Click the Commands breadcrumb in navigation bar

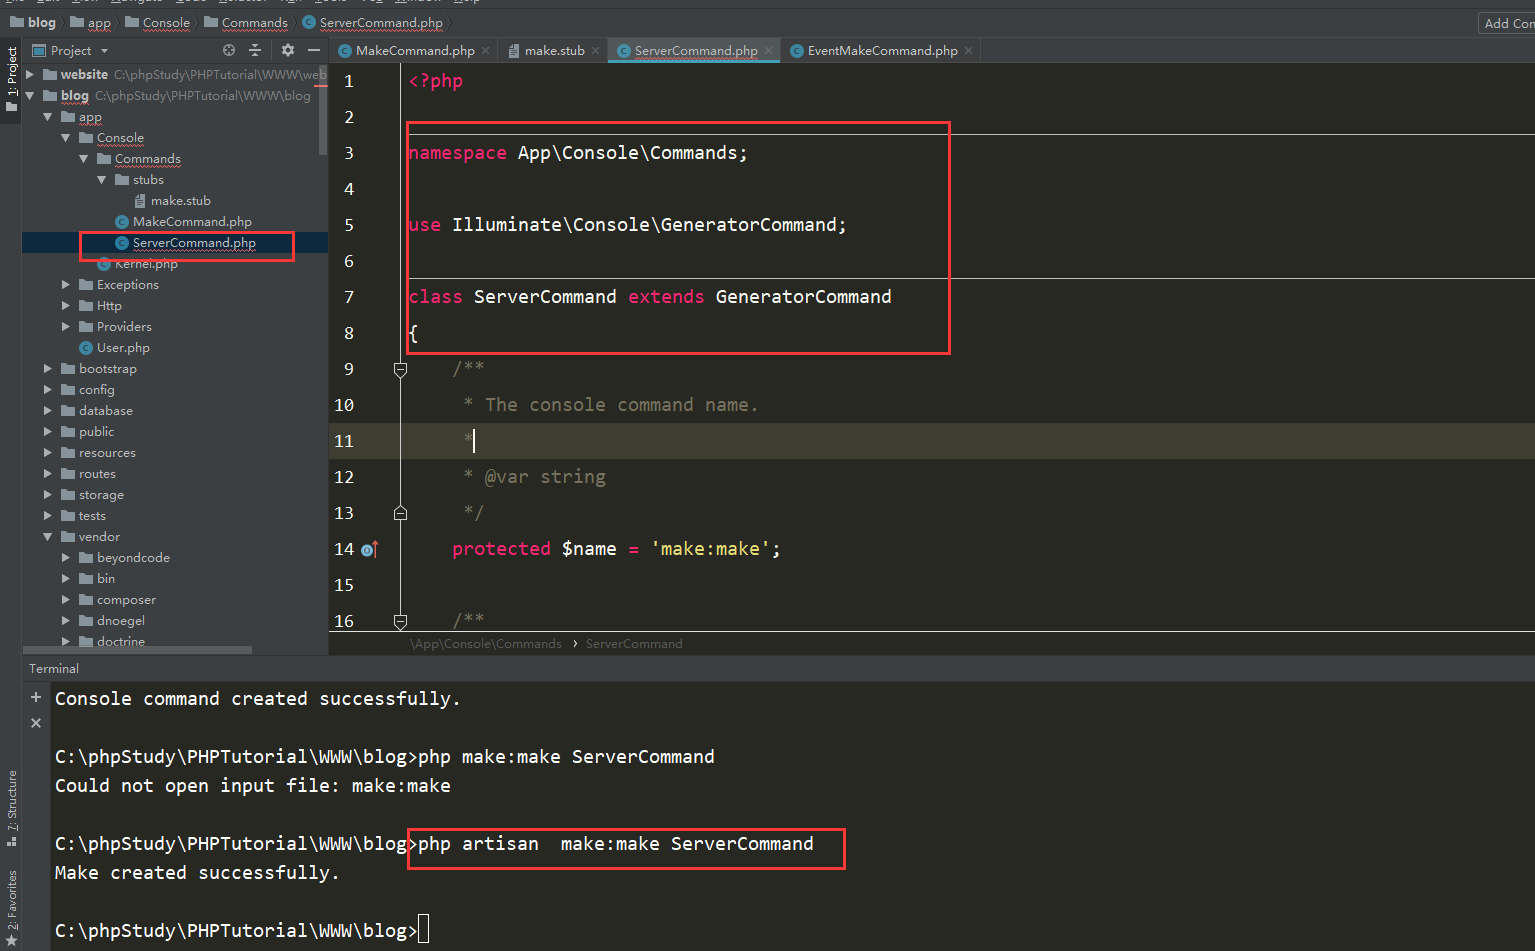[x=246, y=22]
